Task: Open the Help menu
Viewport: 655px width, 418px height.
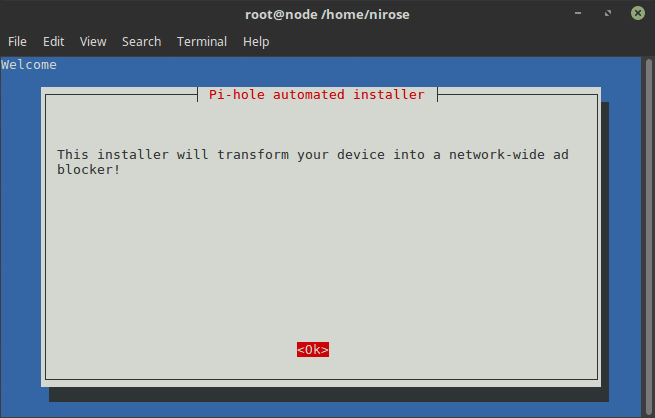Action: pyautogui.click(x=256, y=42)
